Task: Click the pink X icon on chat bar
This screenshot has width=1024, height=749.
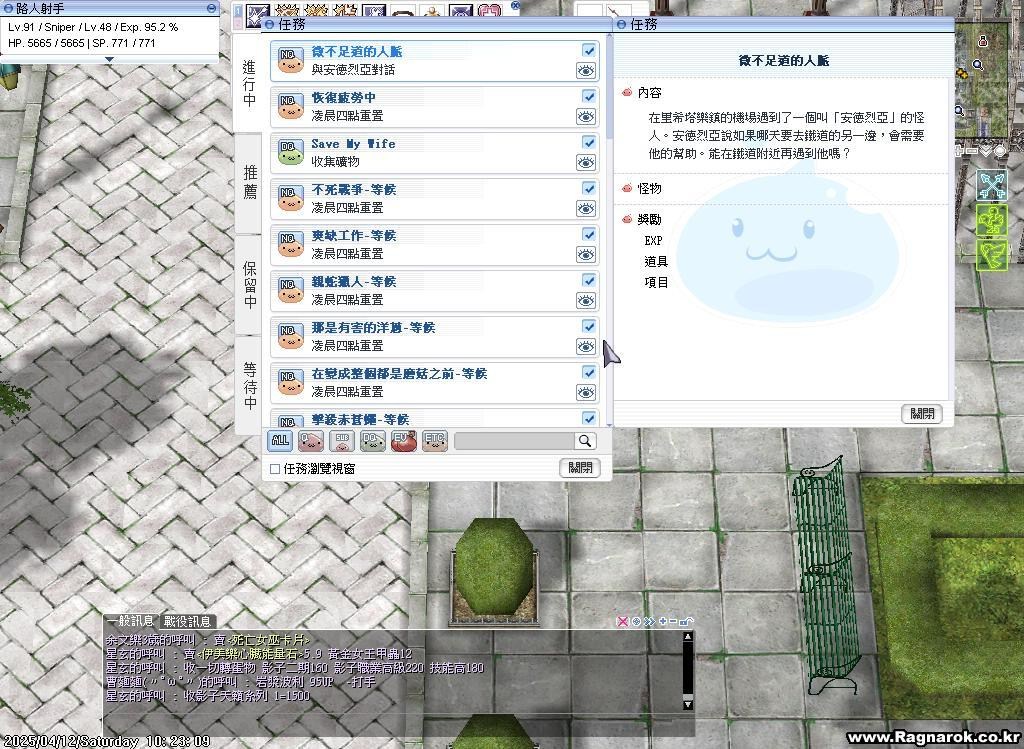Action: coord(622,621)
